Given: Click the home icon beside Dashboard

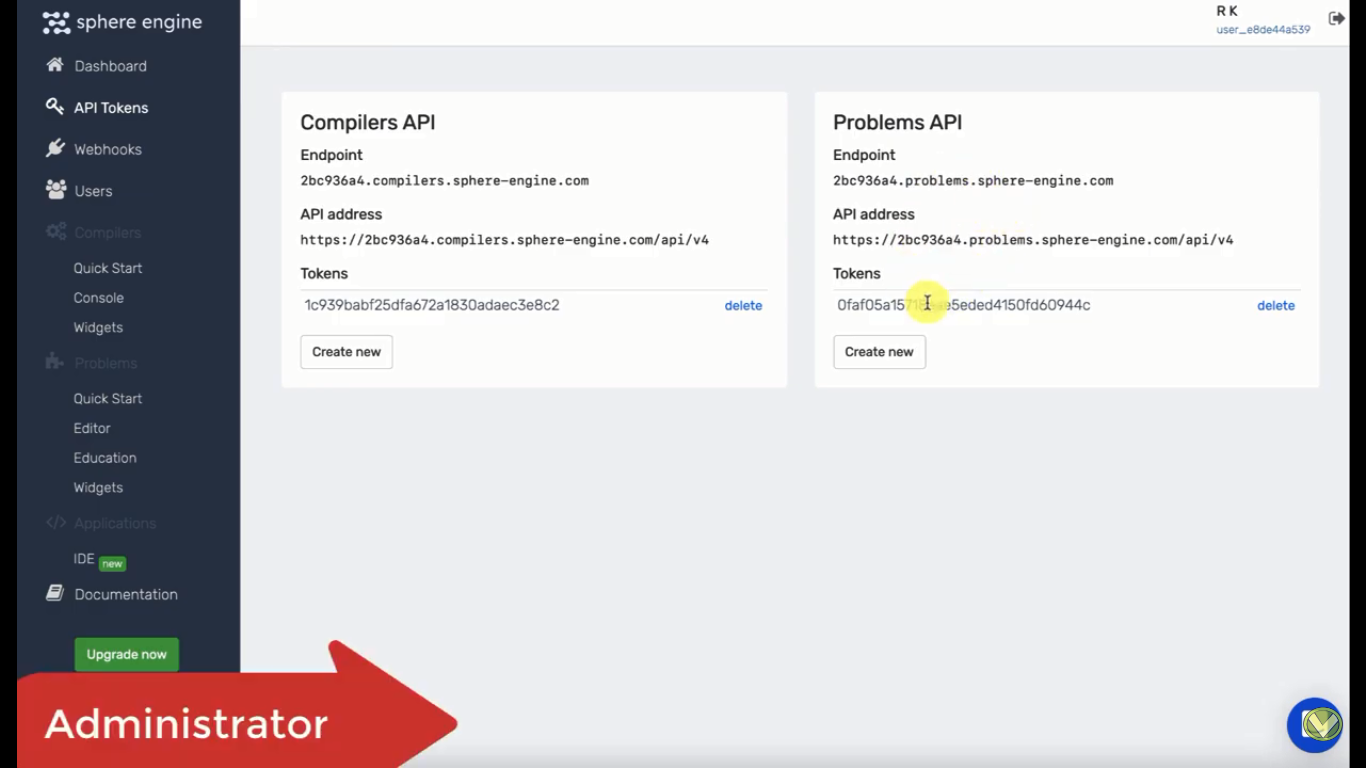Looking at the screenshot, I should coord(55,65).
